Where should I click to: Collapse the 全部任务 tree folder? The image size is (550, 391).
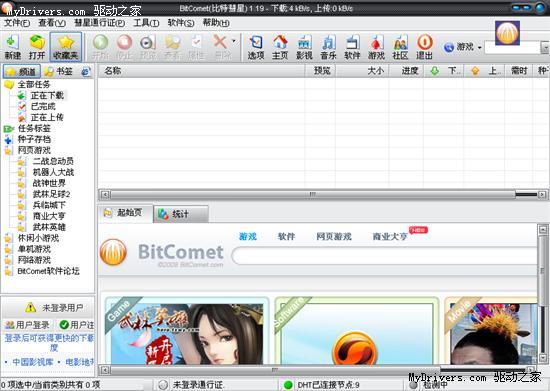coord(9,85)
